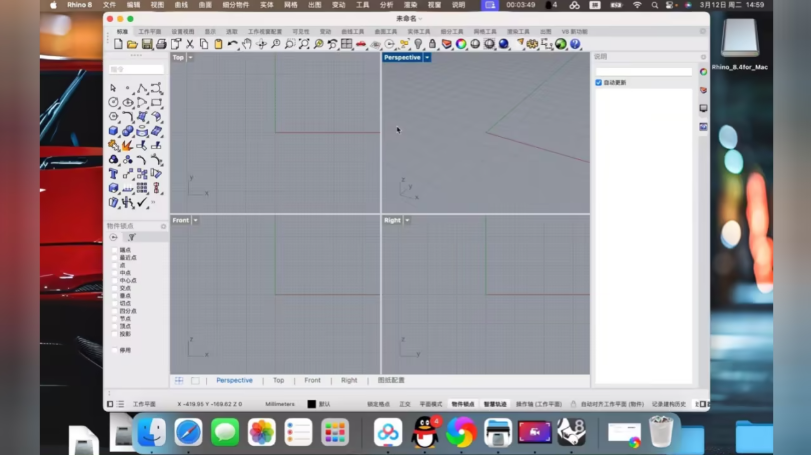Select the Circle tool in the left palette
The height and width of the screenshot is (455, 811).
click(x=113, y=102)
